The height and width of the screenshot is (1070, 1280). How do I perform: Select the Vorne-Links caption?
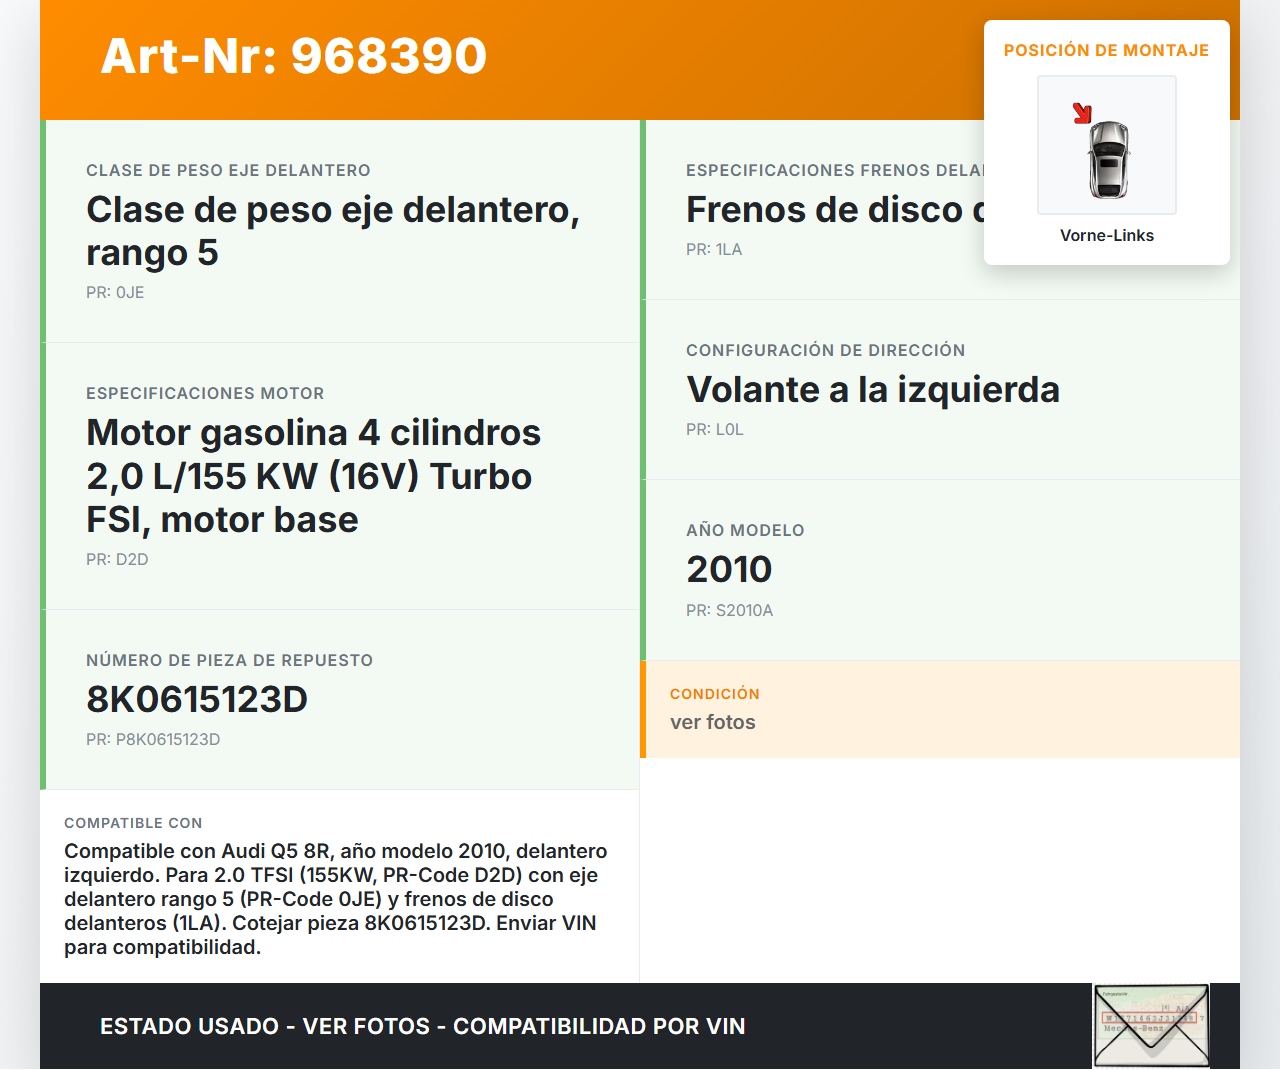[1107, 235]
